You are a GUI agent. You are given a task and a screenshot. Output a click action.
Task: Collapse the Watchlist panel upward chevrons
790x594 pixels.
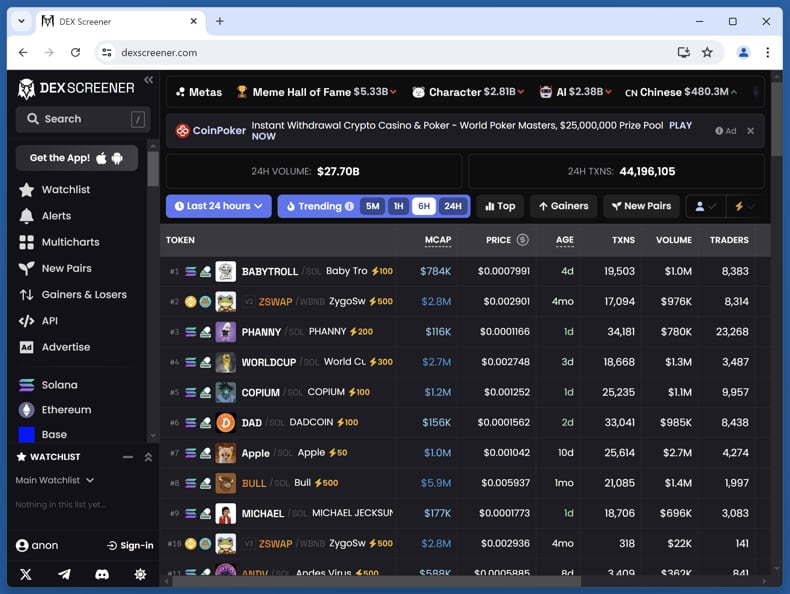pyautogui.click(x=148, y=457)
